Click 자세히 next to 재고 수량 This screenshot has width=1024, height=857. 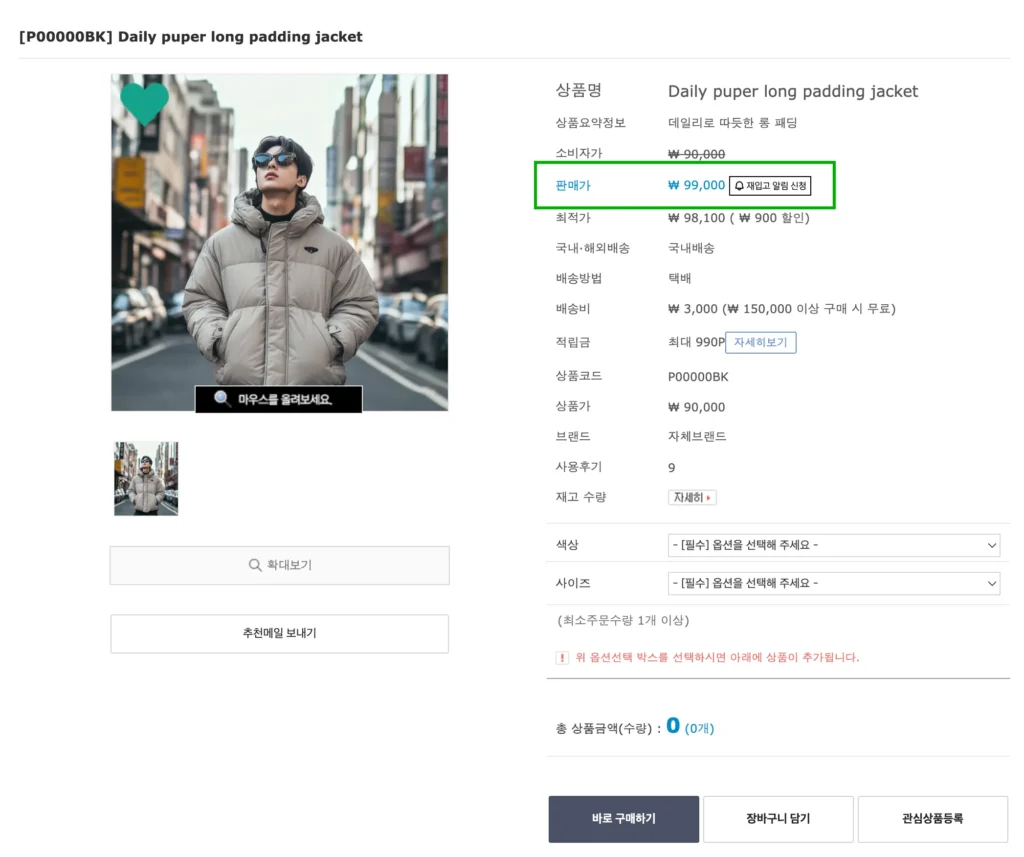coord(690,497)
